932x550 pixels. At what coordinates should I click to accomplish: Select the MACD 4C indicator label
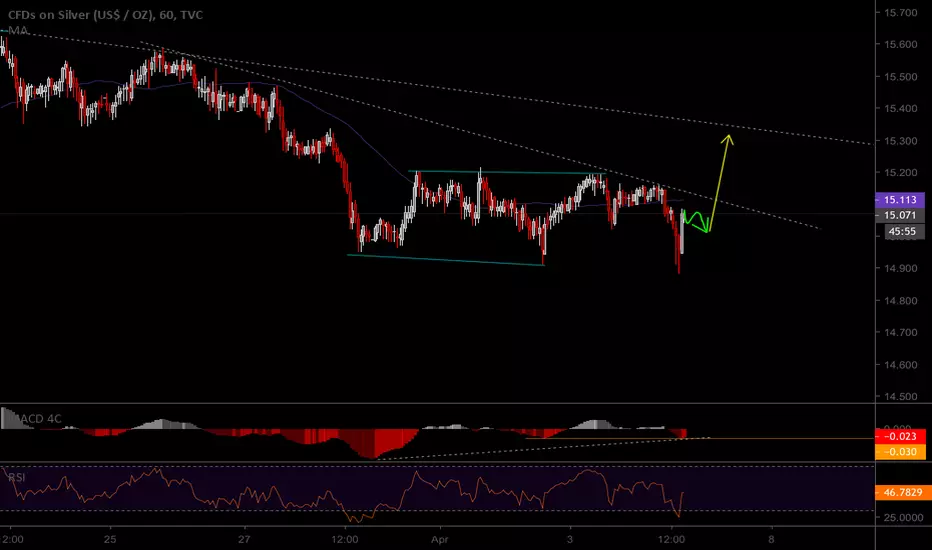coord(36,419)
